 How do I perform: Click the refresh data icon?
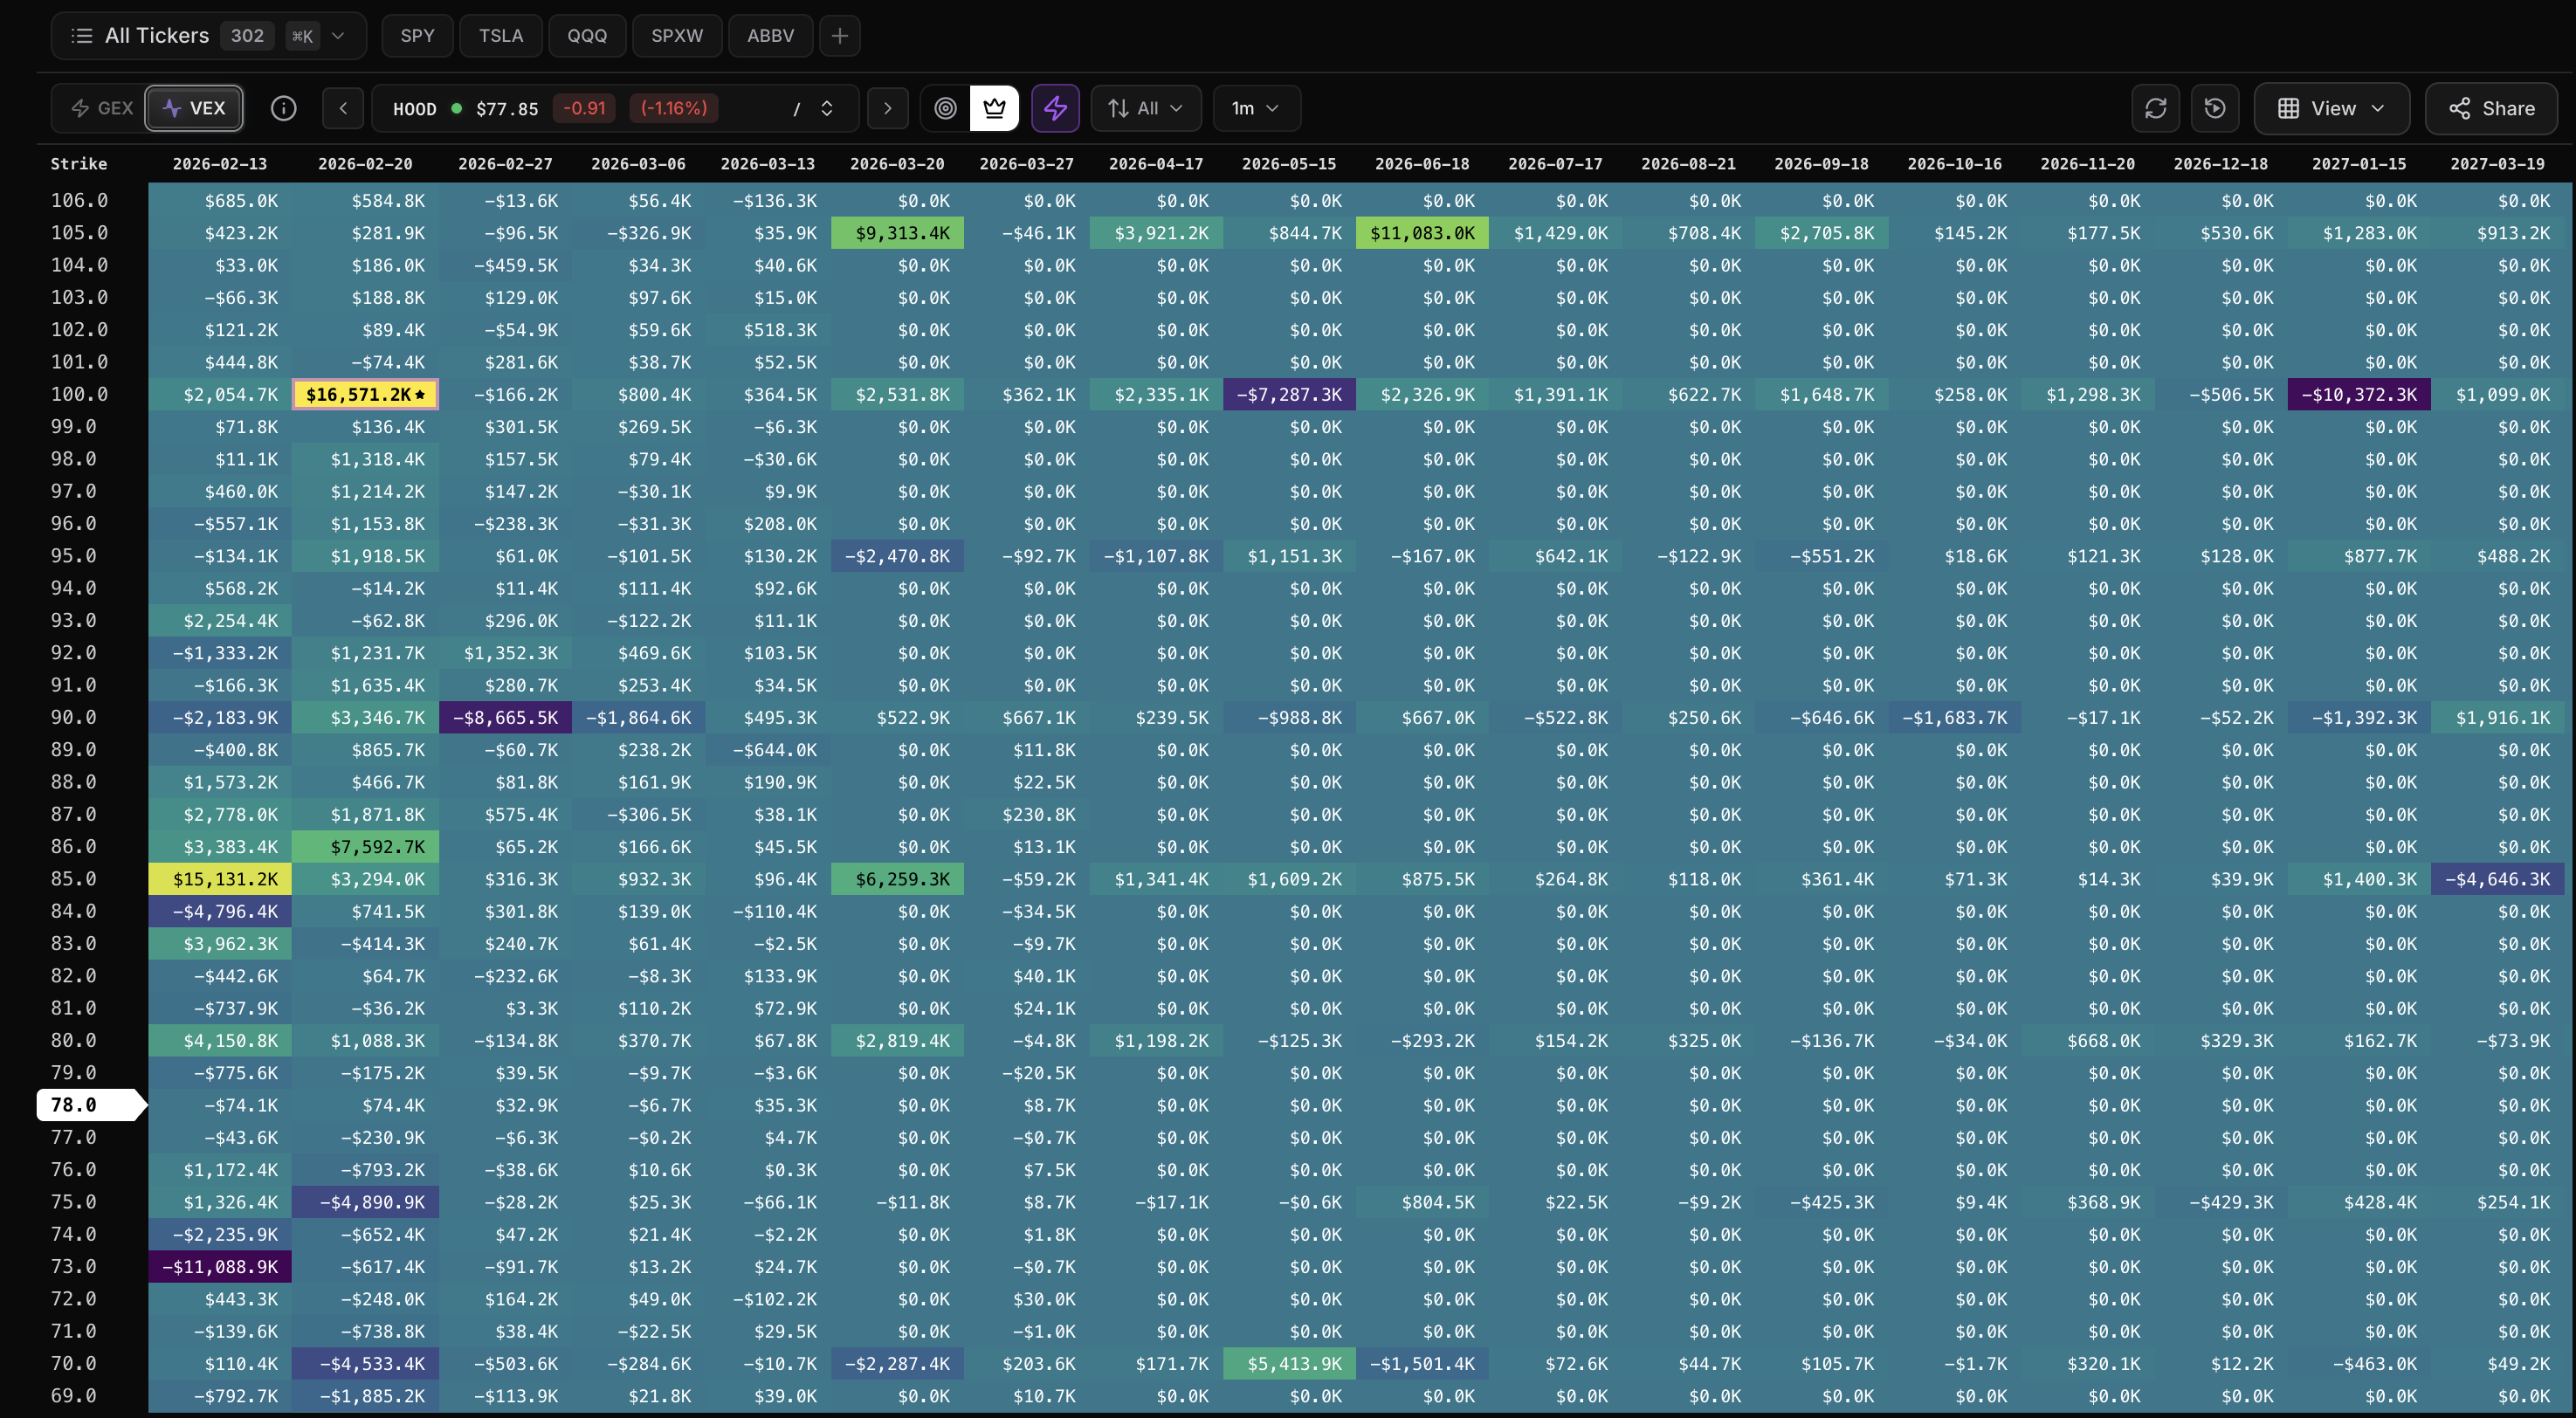[2155, 108]
